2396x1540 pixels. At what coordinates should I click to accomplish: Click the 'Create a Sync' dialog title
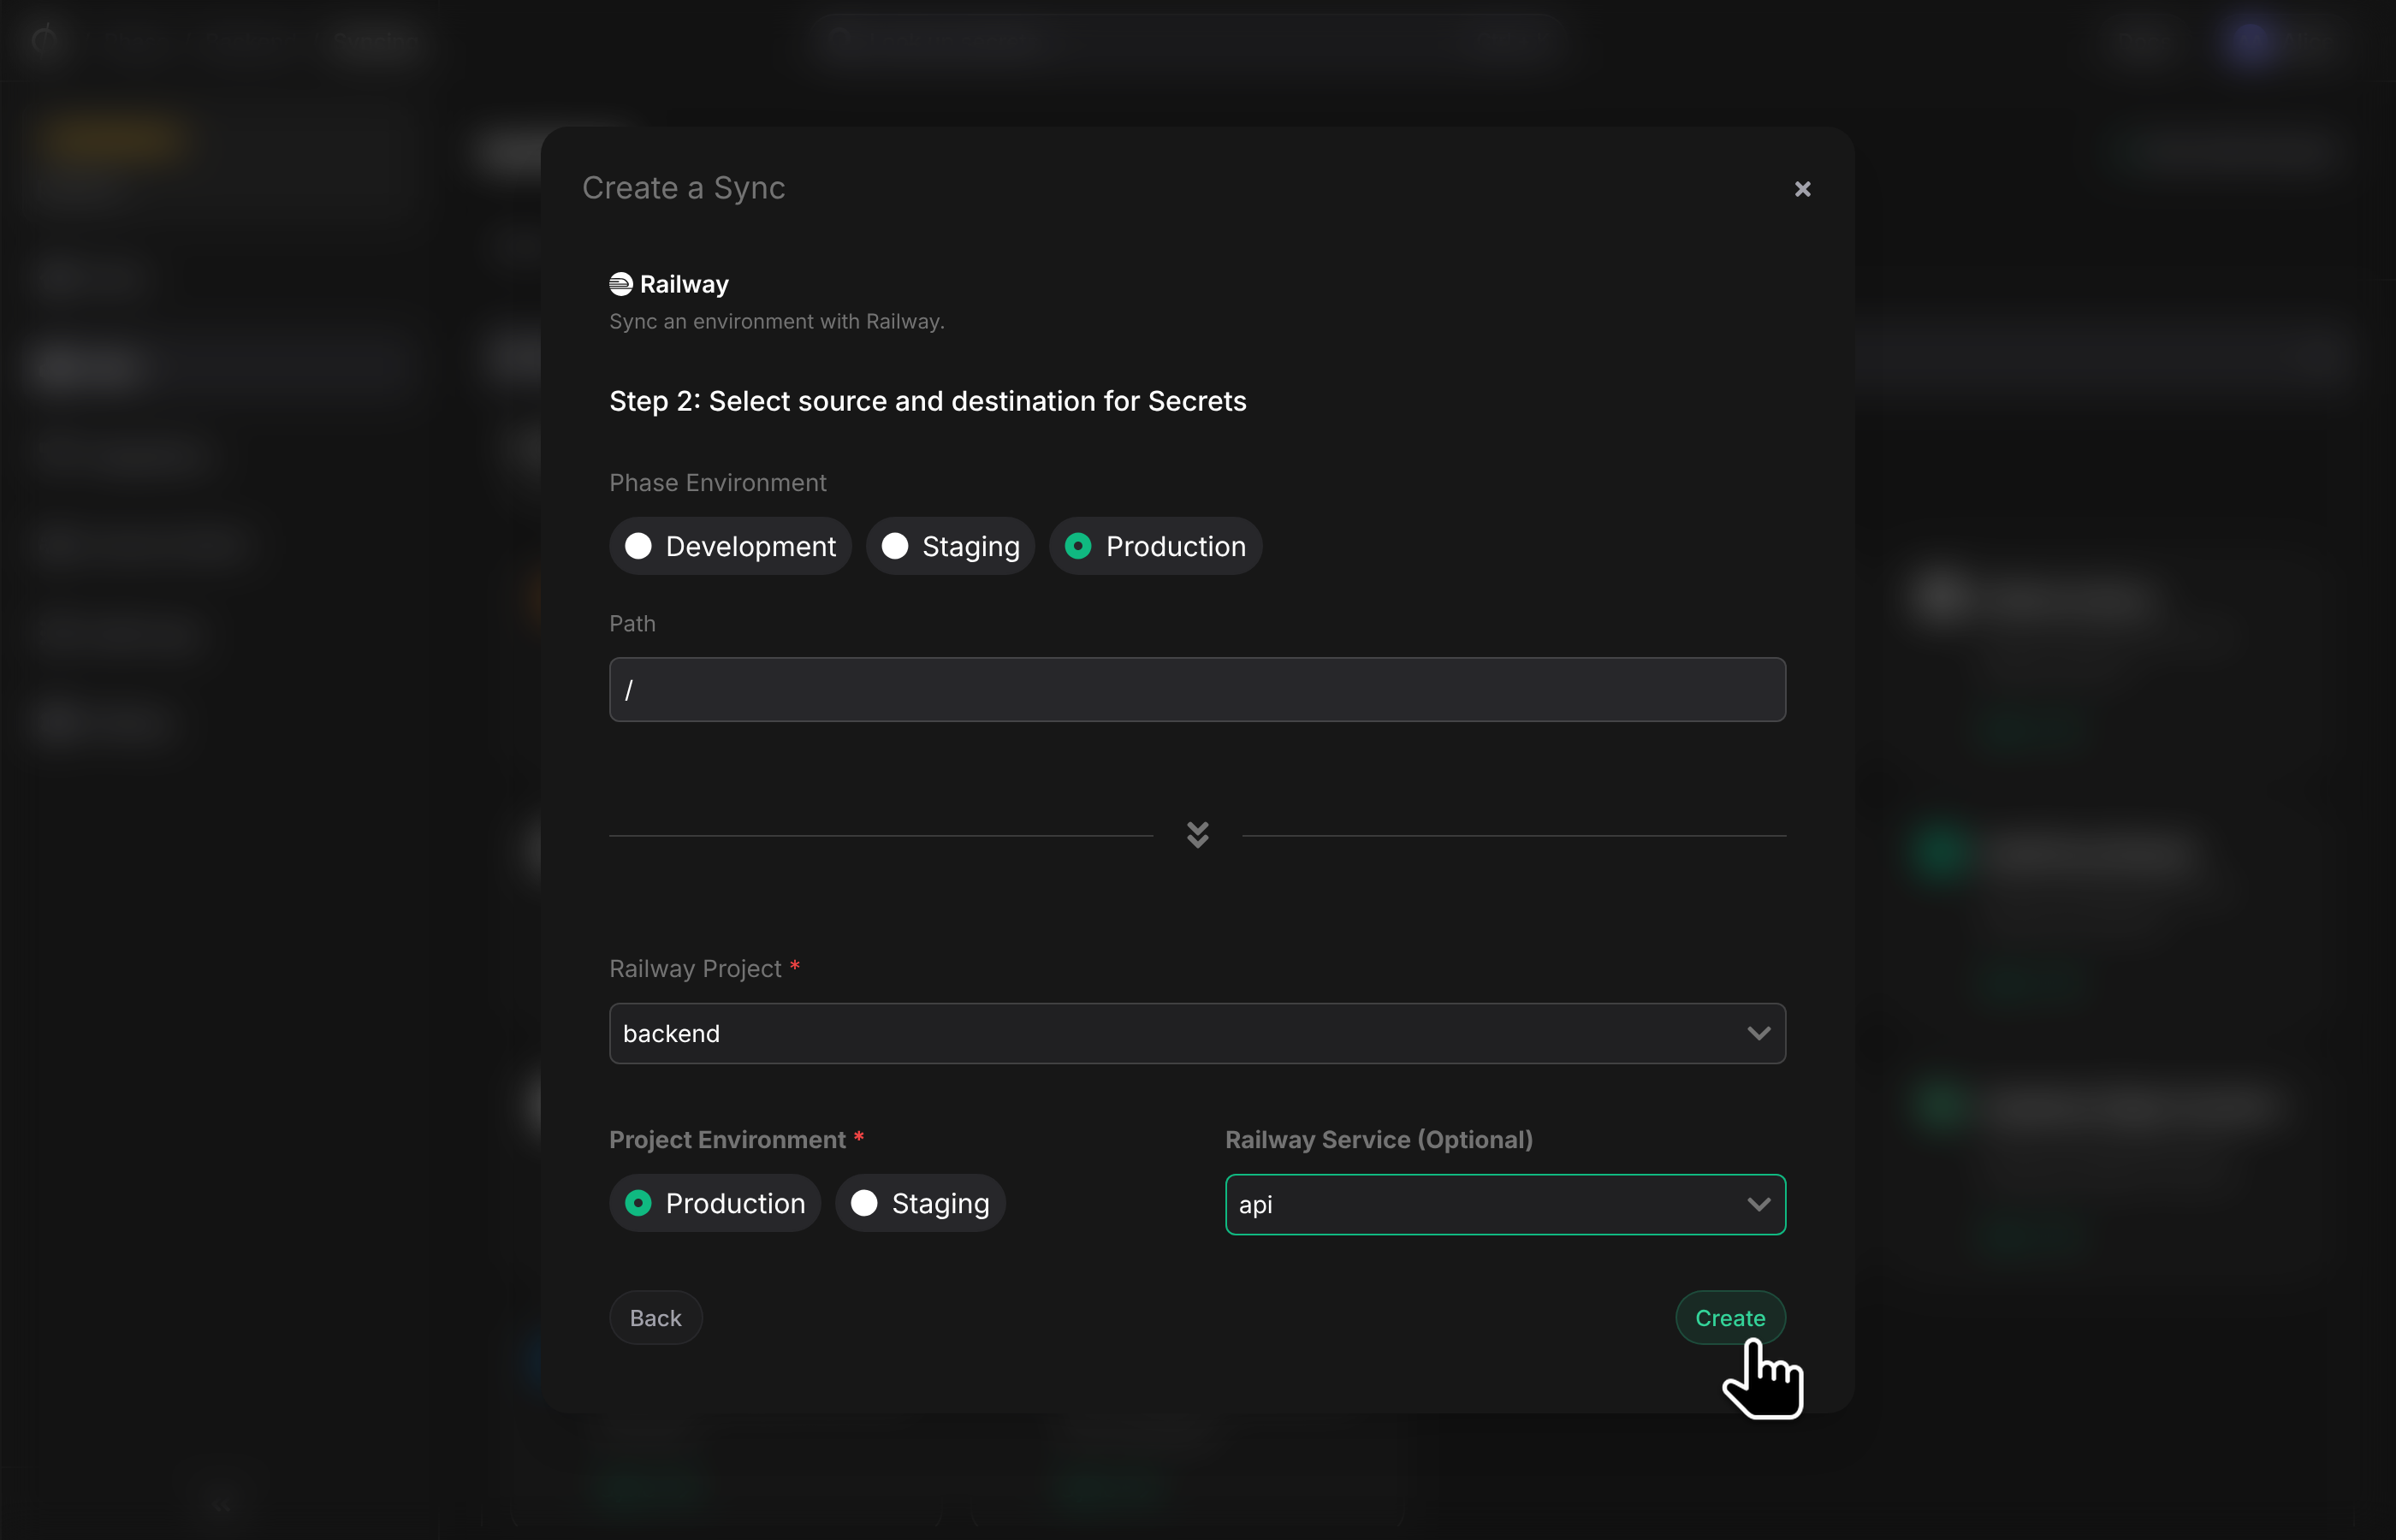[x=683, y=188]
